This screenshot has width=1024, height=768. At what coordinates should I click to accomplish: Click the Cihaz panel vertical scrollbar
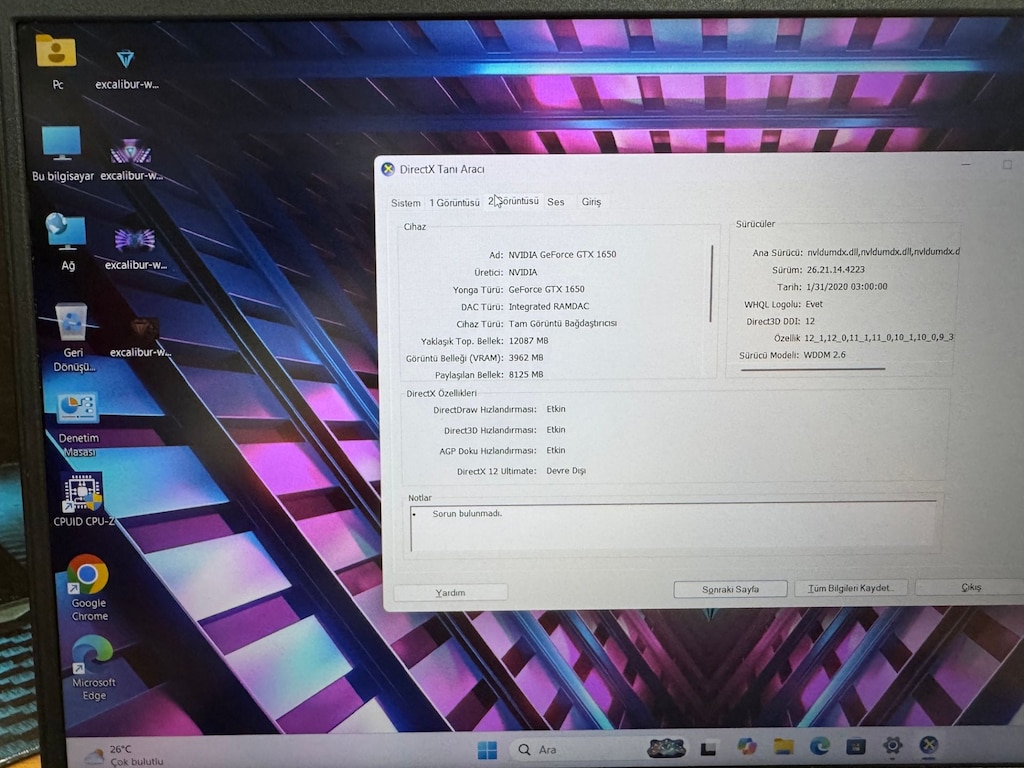click(711, 283)
